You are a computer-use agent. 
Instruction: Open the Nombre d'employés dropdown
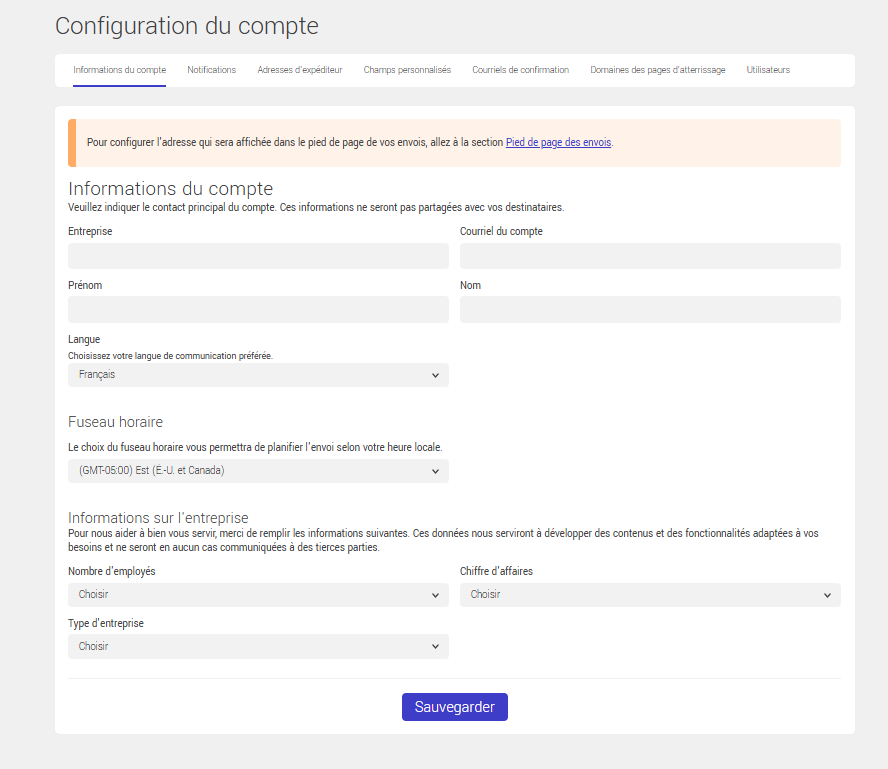point(257,594)
